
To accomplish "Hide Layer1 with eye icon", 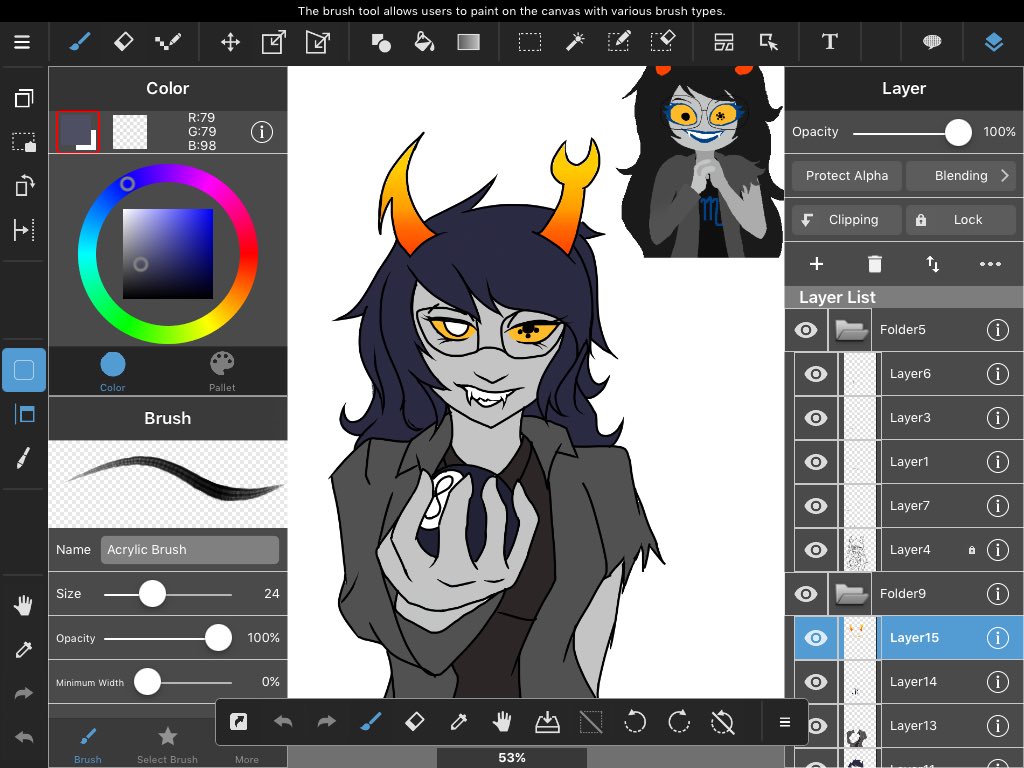I will coord(816,462).
